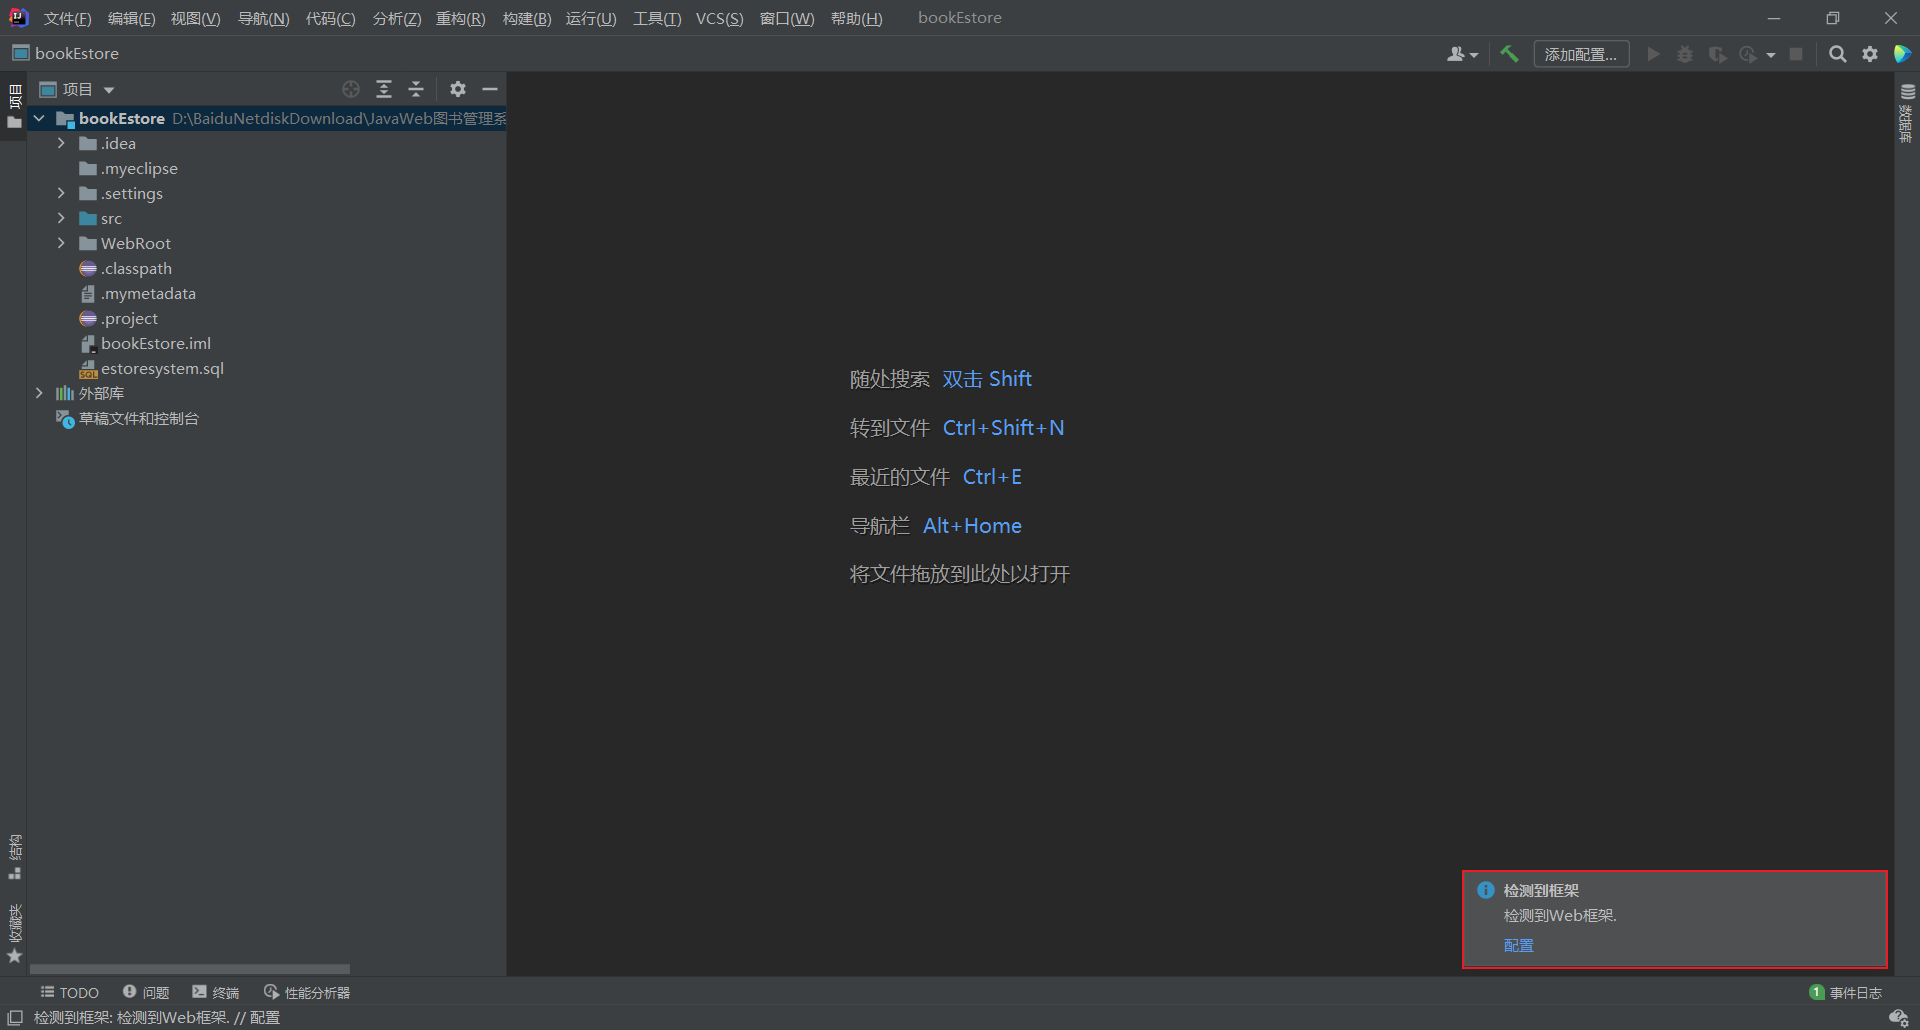Click Expand All in project panel
The height and width of the screenshot is (1030, 1920).
(x=384, y=89)
